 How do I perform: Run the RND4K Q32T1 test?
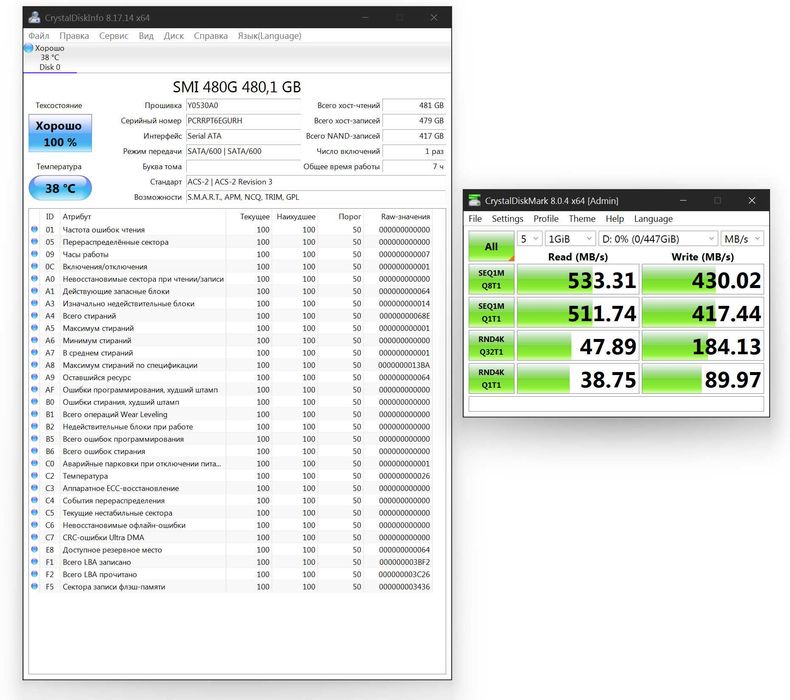(x=491, y=346)
